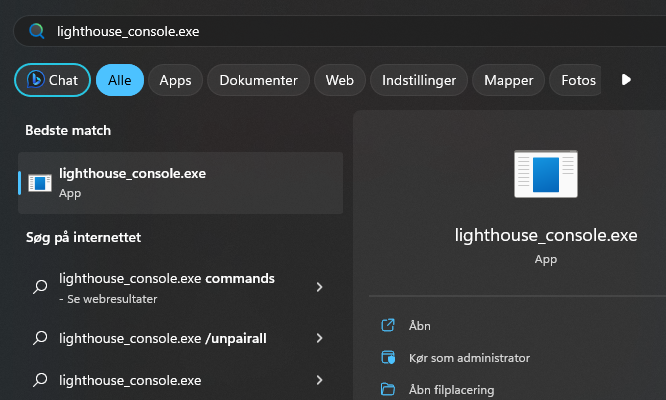Select the bottom lighthouse_console.exe web suggestion

[130, 380]
